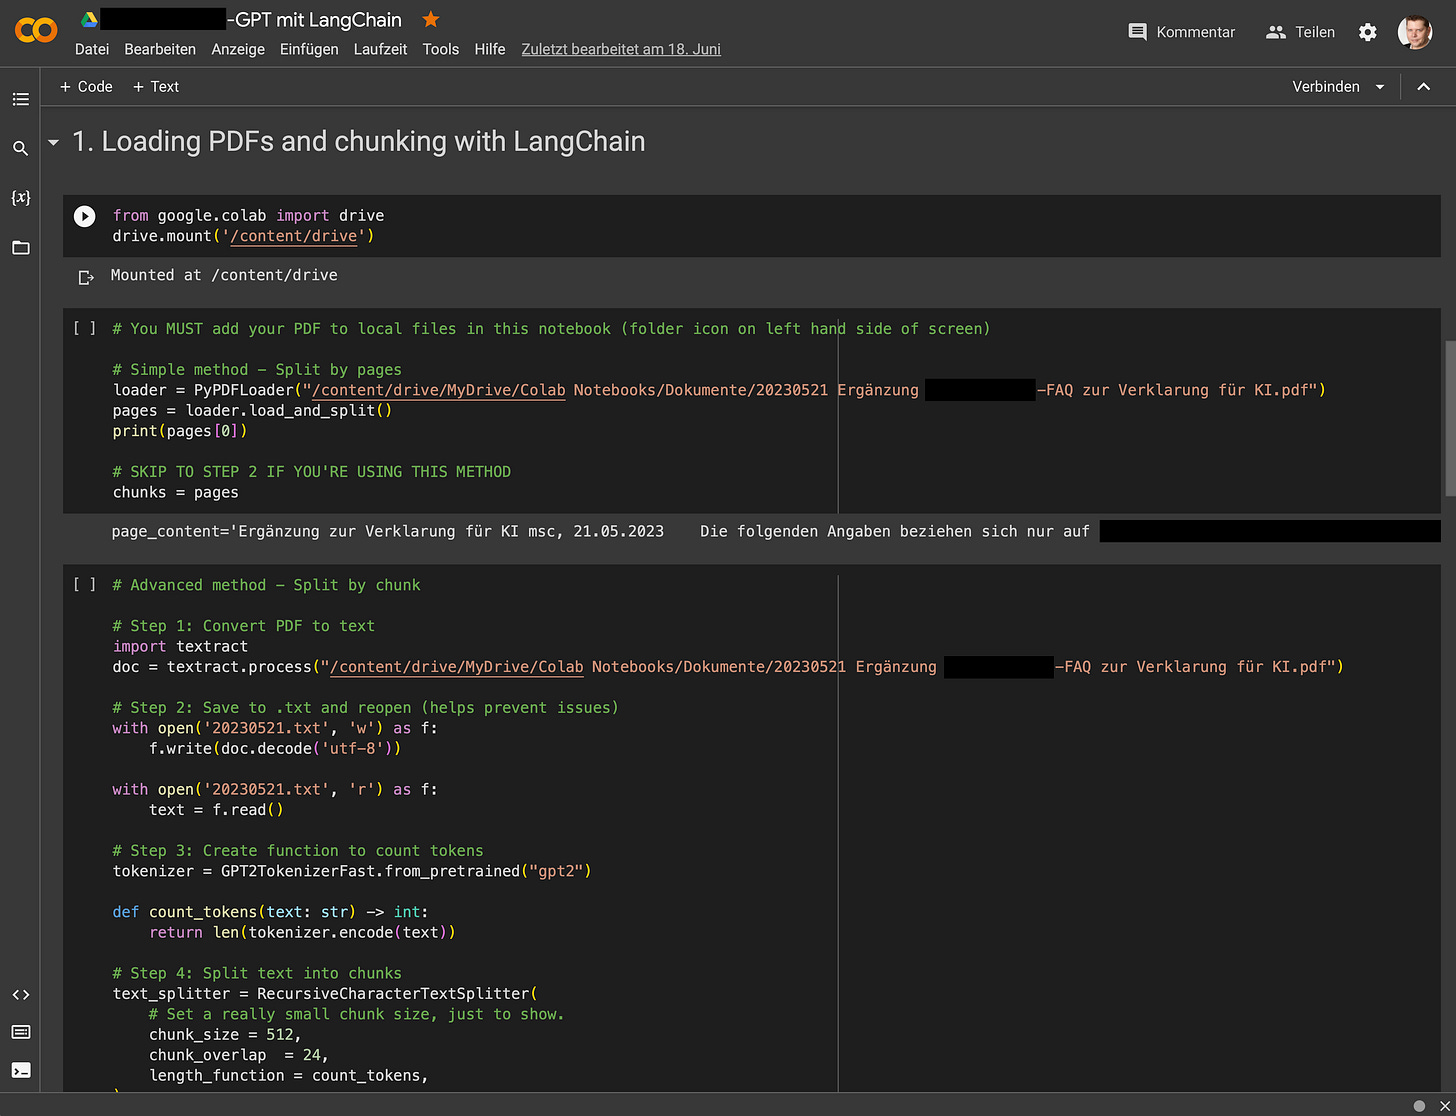
Task: Open the command palette sidebar icon
Action: (x=20, y=1032)
